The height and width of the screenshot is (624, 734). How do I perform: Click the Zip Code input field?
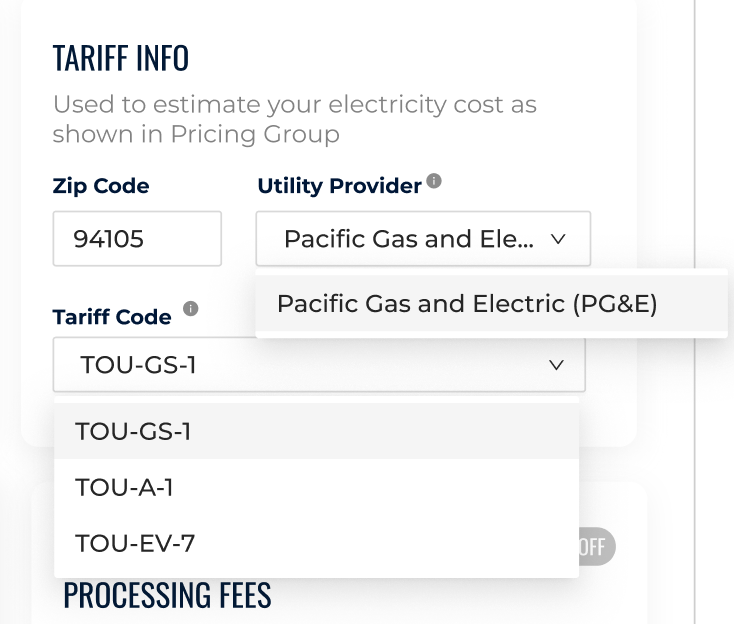click(137, 239)
